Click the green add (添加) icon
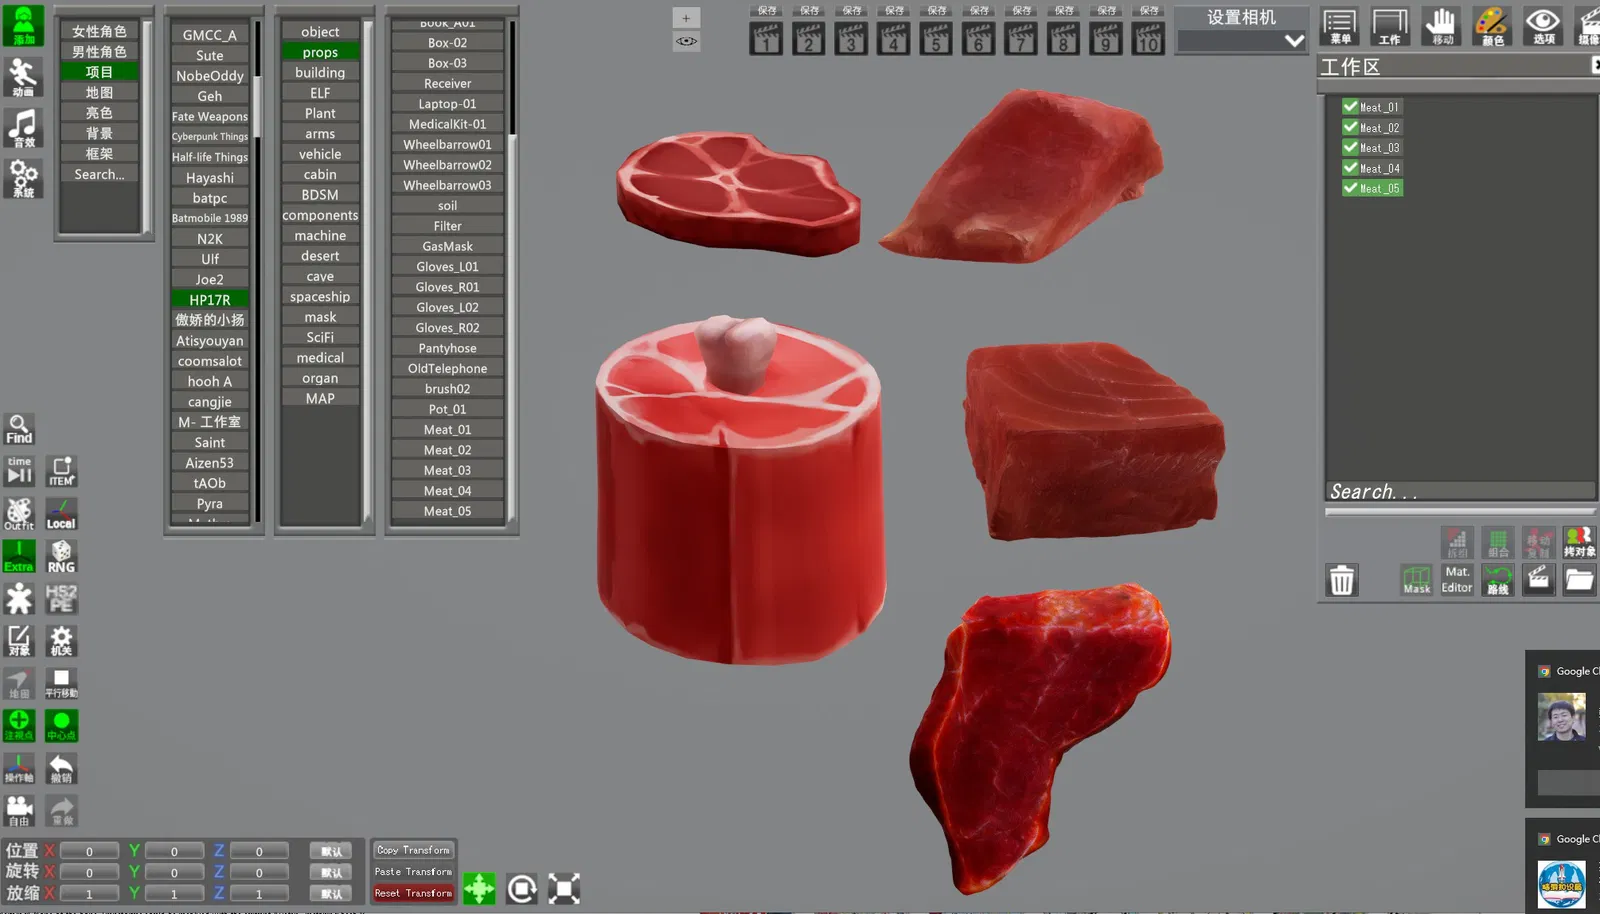This screenshot has width=1600, height=914. pyautogui.click(x=22, y=26)
